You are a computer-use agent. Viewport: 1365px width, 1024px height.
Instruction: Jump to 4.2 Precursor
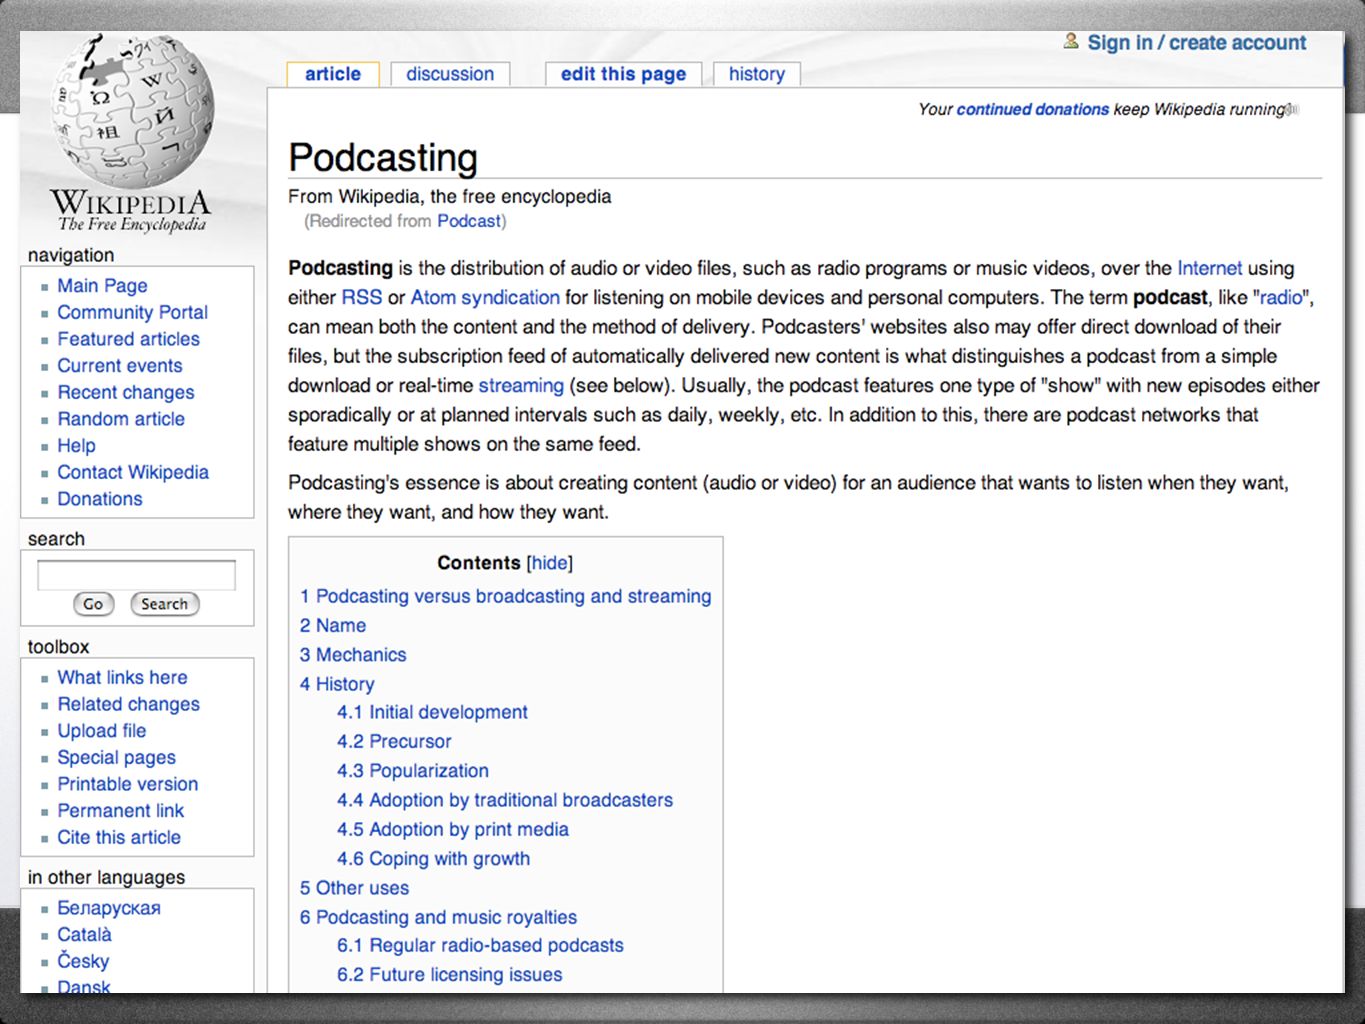[394, 741]
